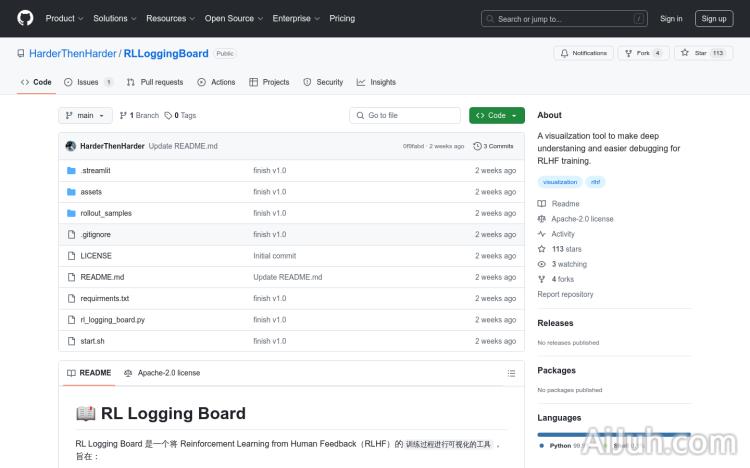The height and width of the screenshot is (468, 750).
Task: Click the finish v1.0 commit for assets
Action: [270, 192]
